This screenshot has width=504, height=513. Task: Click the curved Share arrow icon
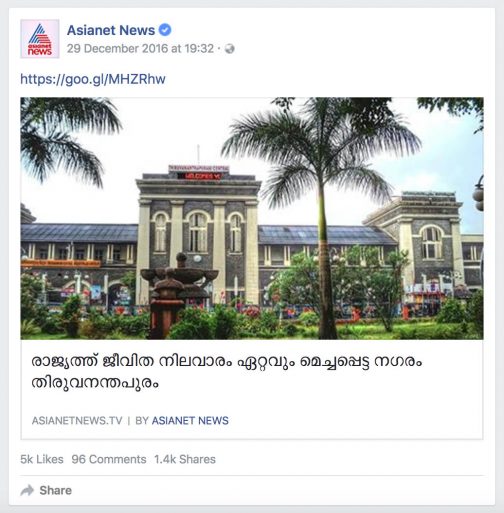pyautogui.click(x=27, y=490)
